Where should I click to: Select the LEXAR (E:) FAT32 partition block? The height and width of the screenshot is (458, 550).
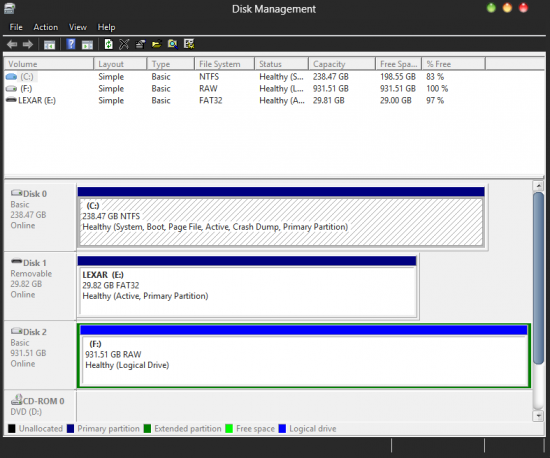coord(247,287)
